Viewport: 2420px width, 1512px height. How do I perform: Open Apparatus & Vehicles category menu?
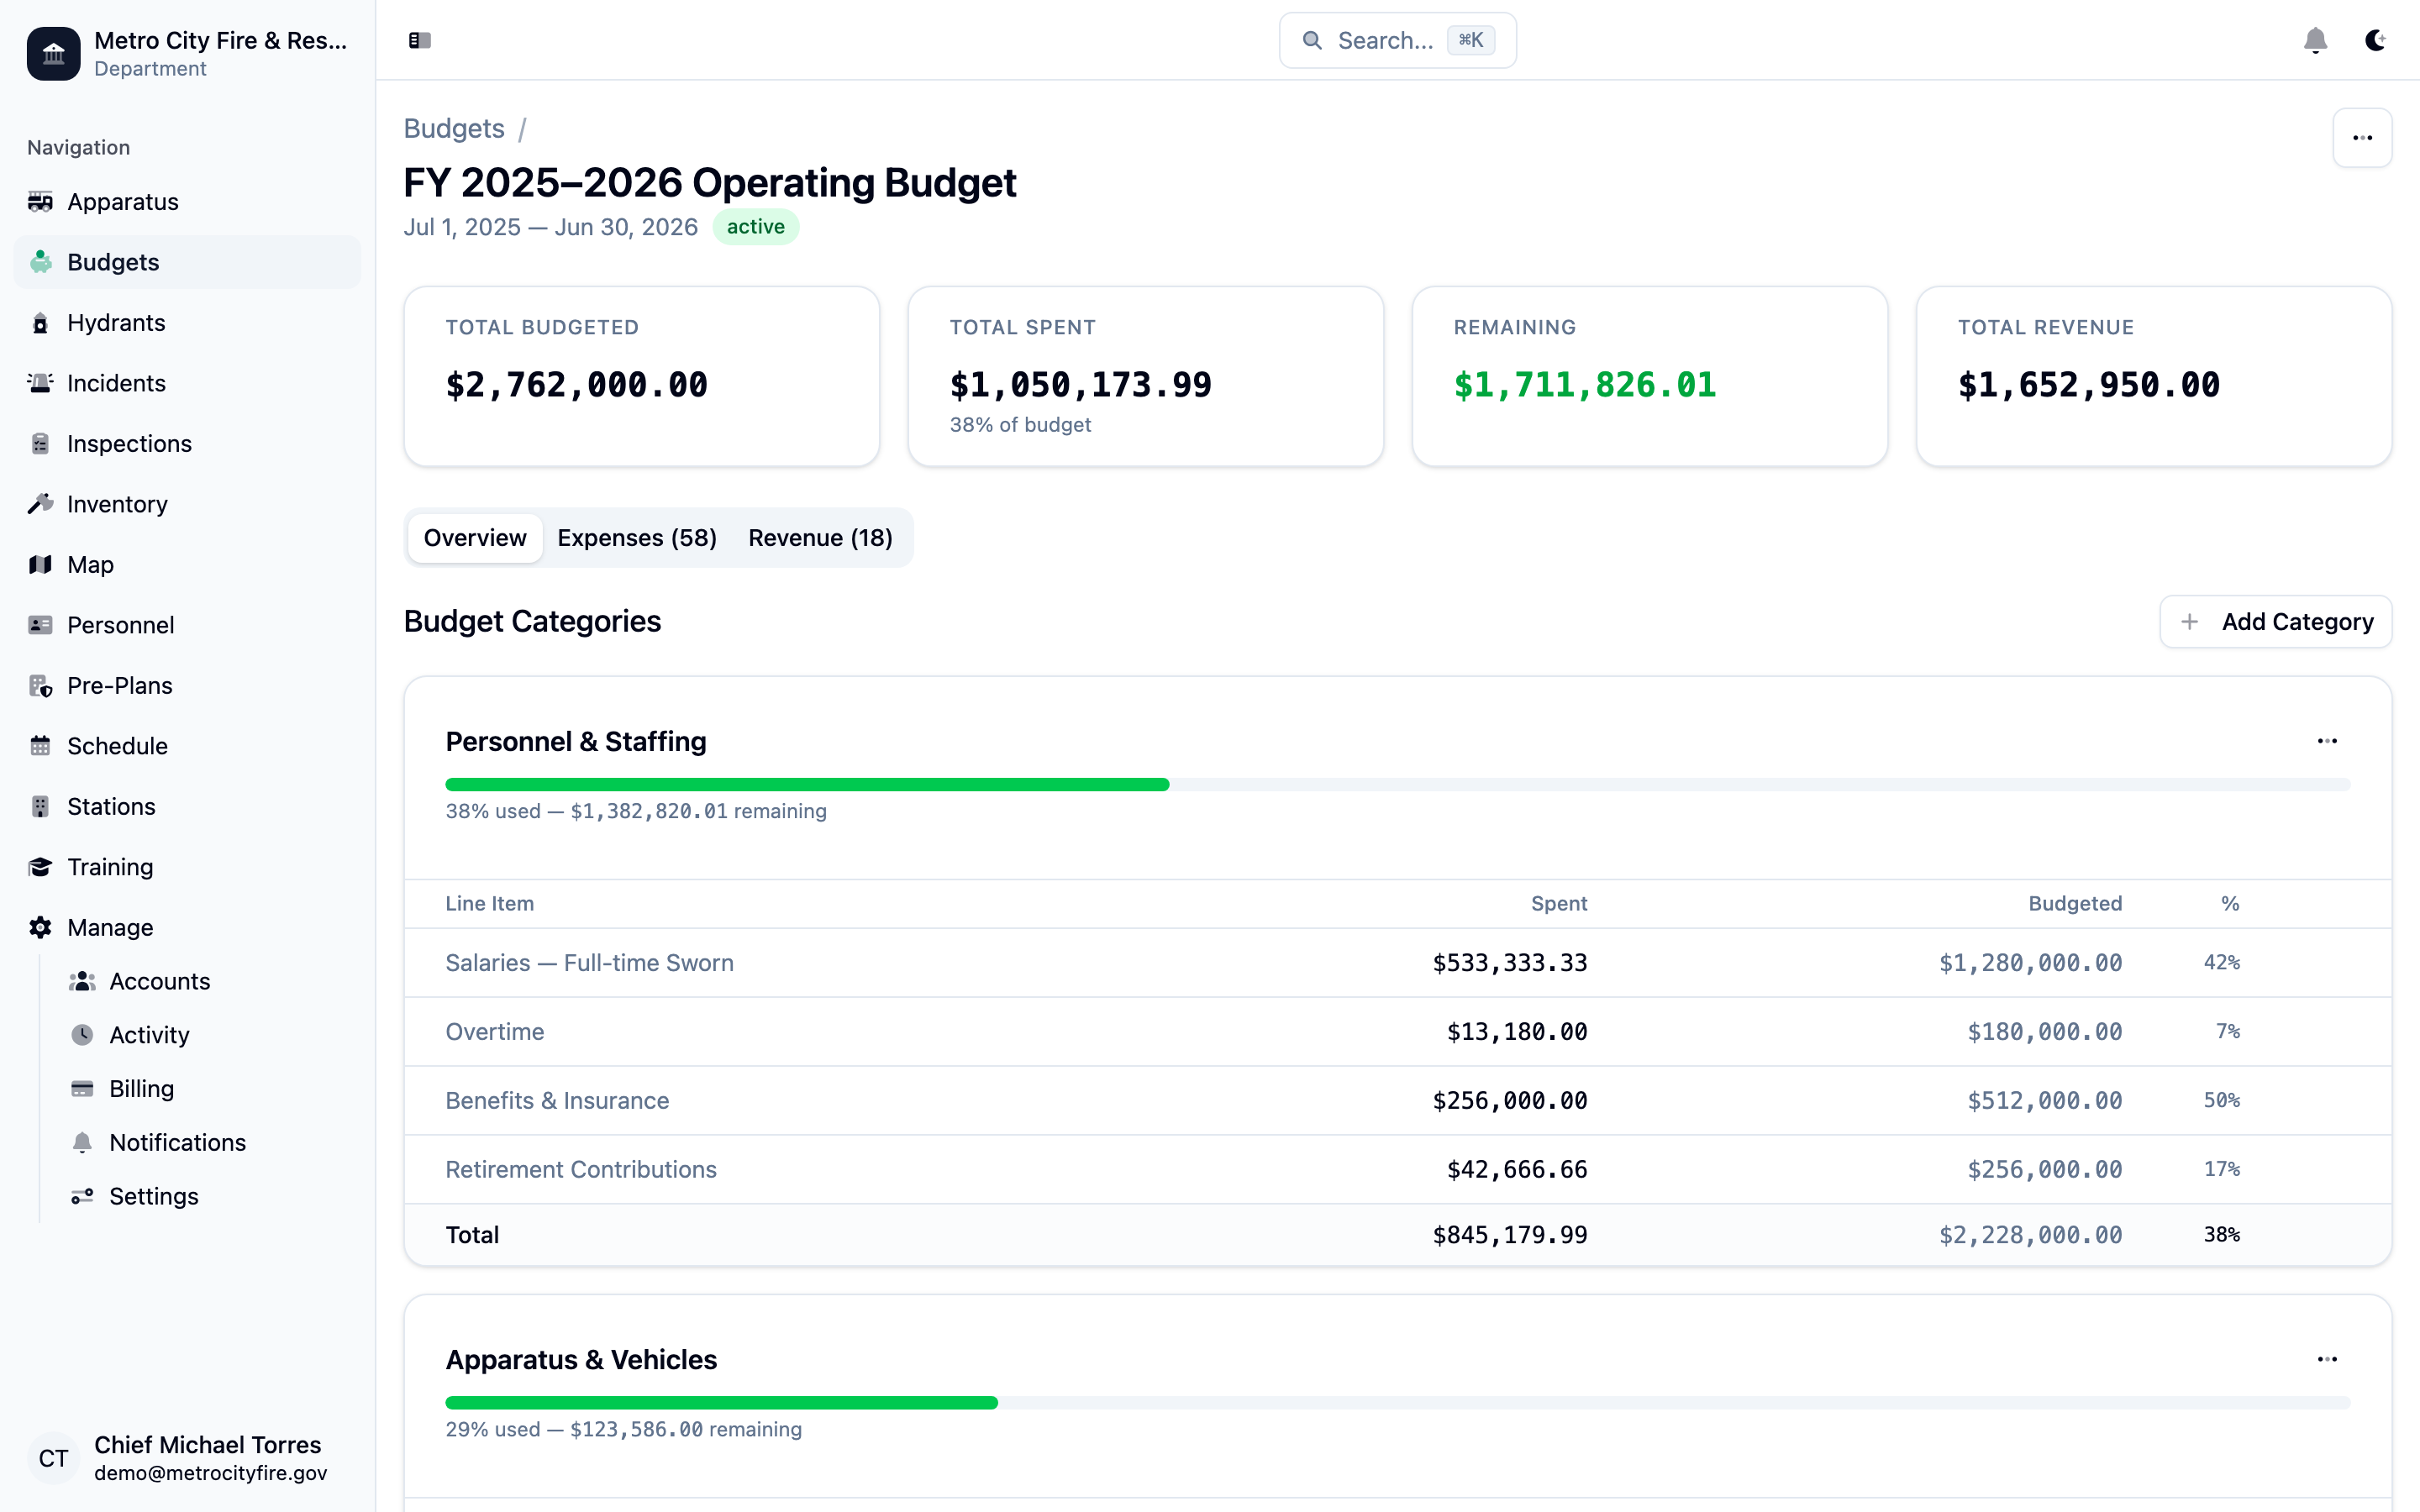click(x=2327, y=1358)
